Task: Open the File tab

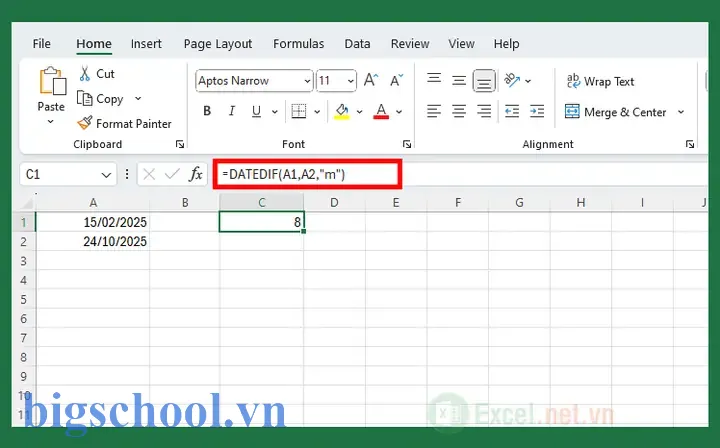Action: 41,44
